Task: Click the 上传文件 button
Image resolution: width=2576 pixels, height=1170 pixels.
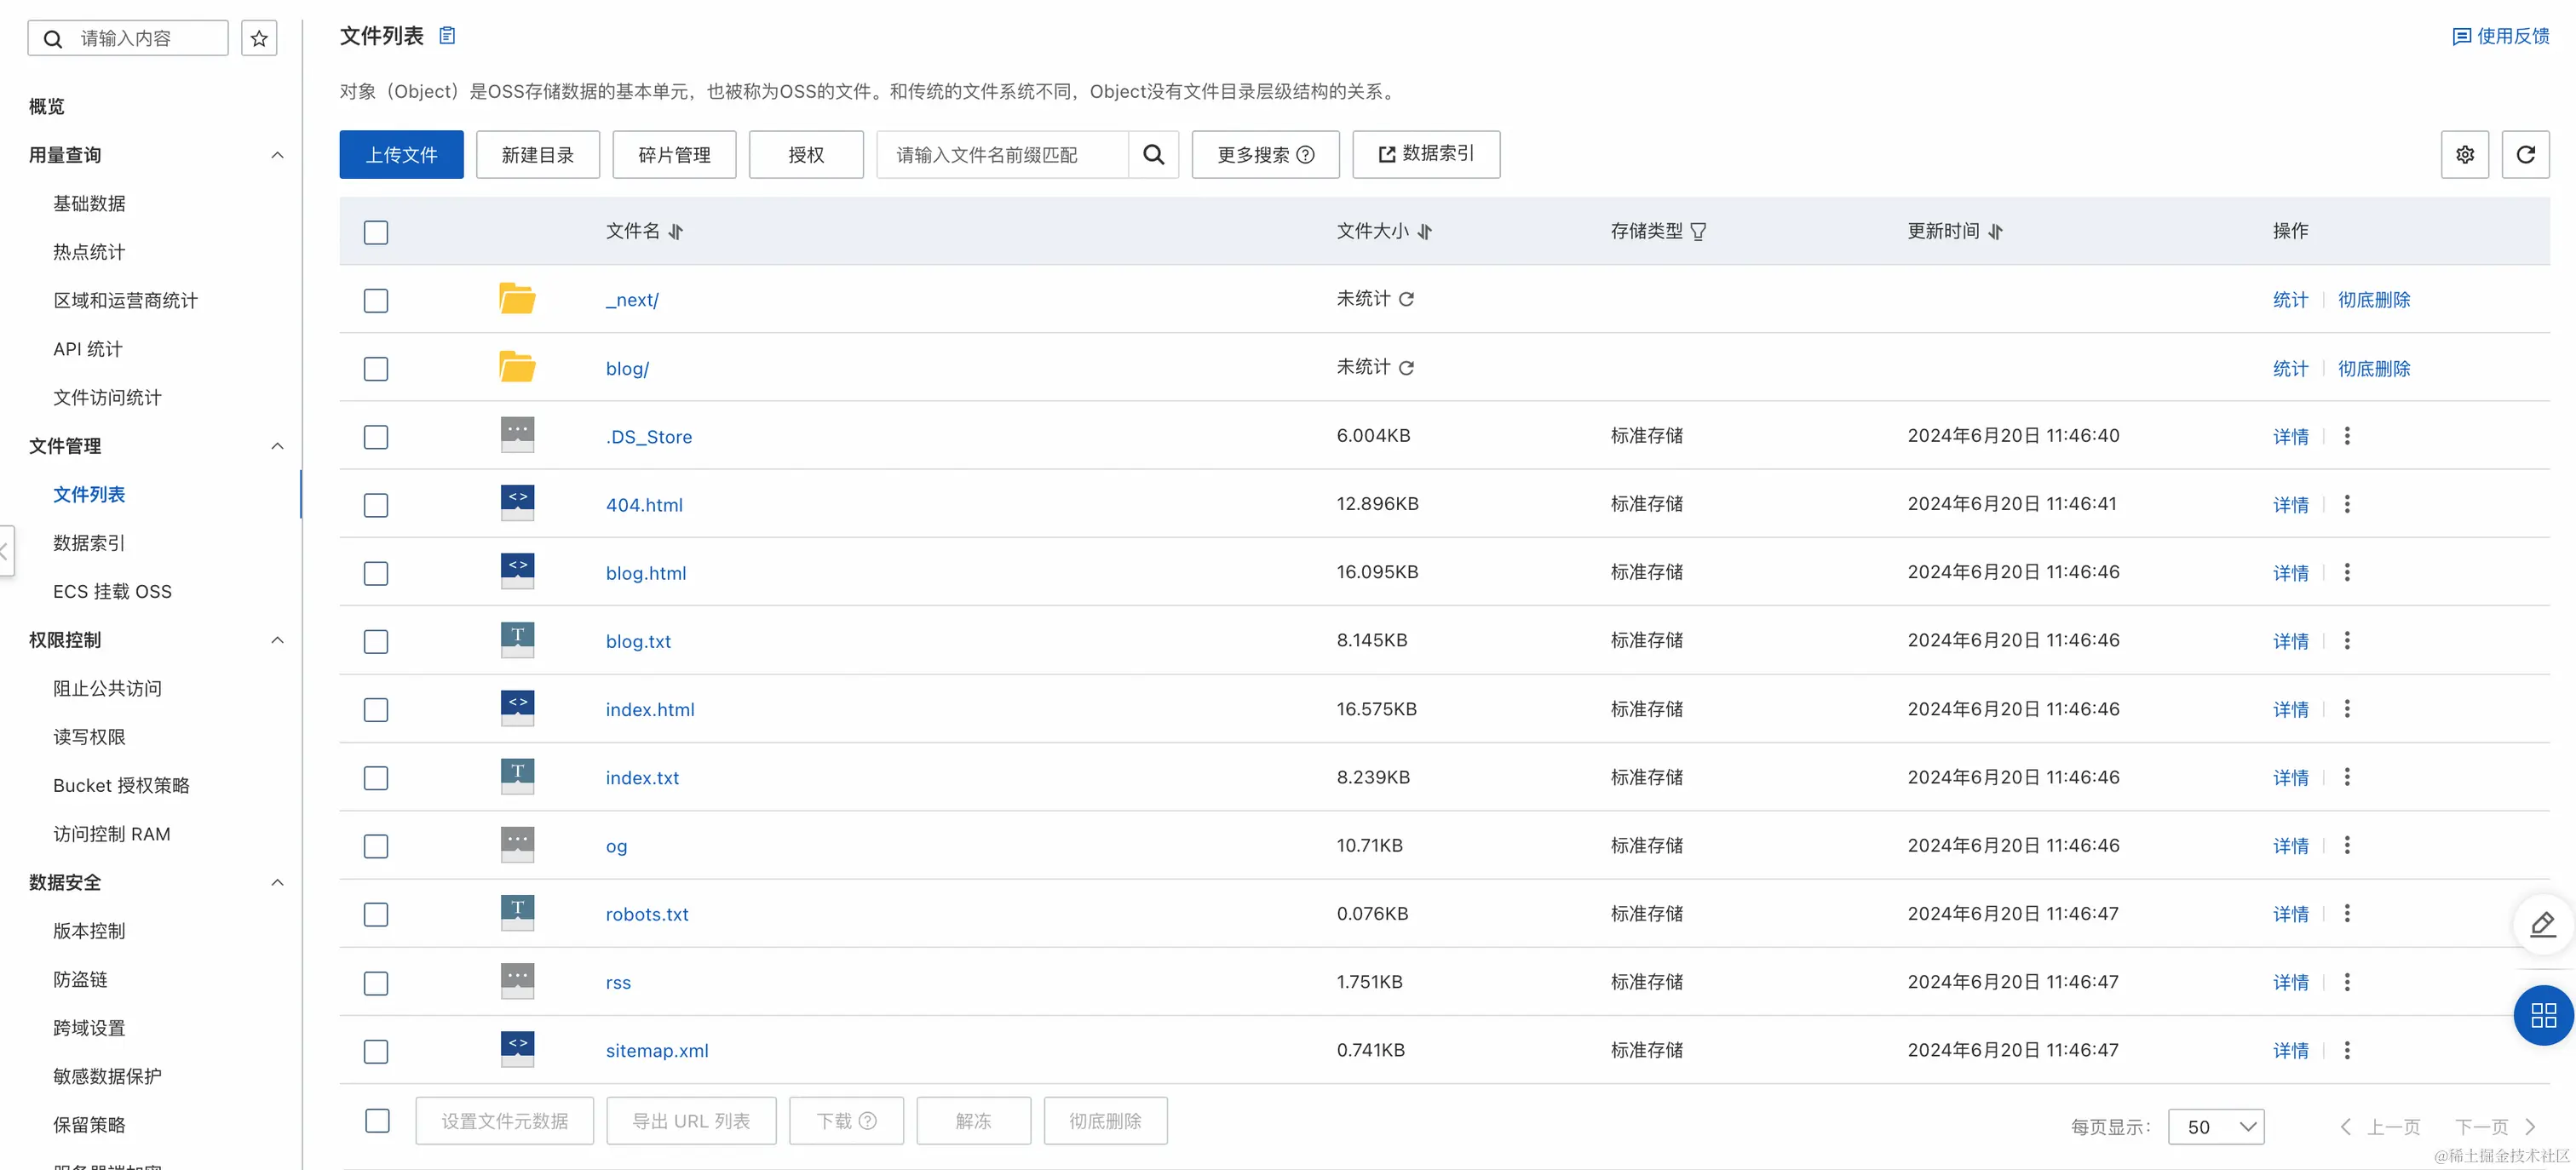Action: pos(401,154)
